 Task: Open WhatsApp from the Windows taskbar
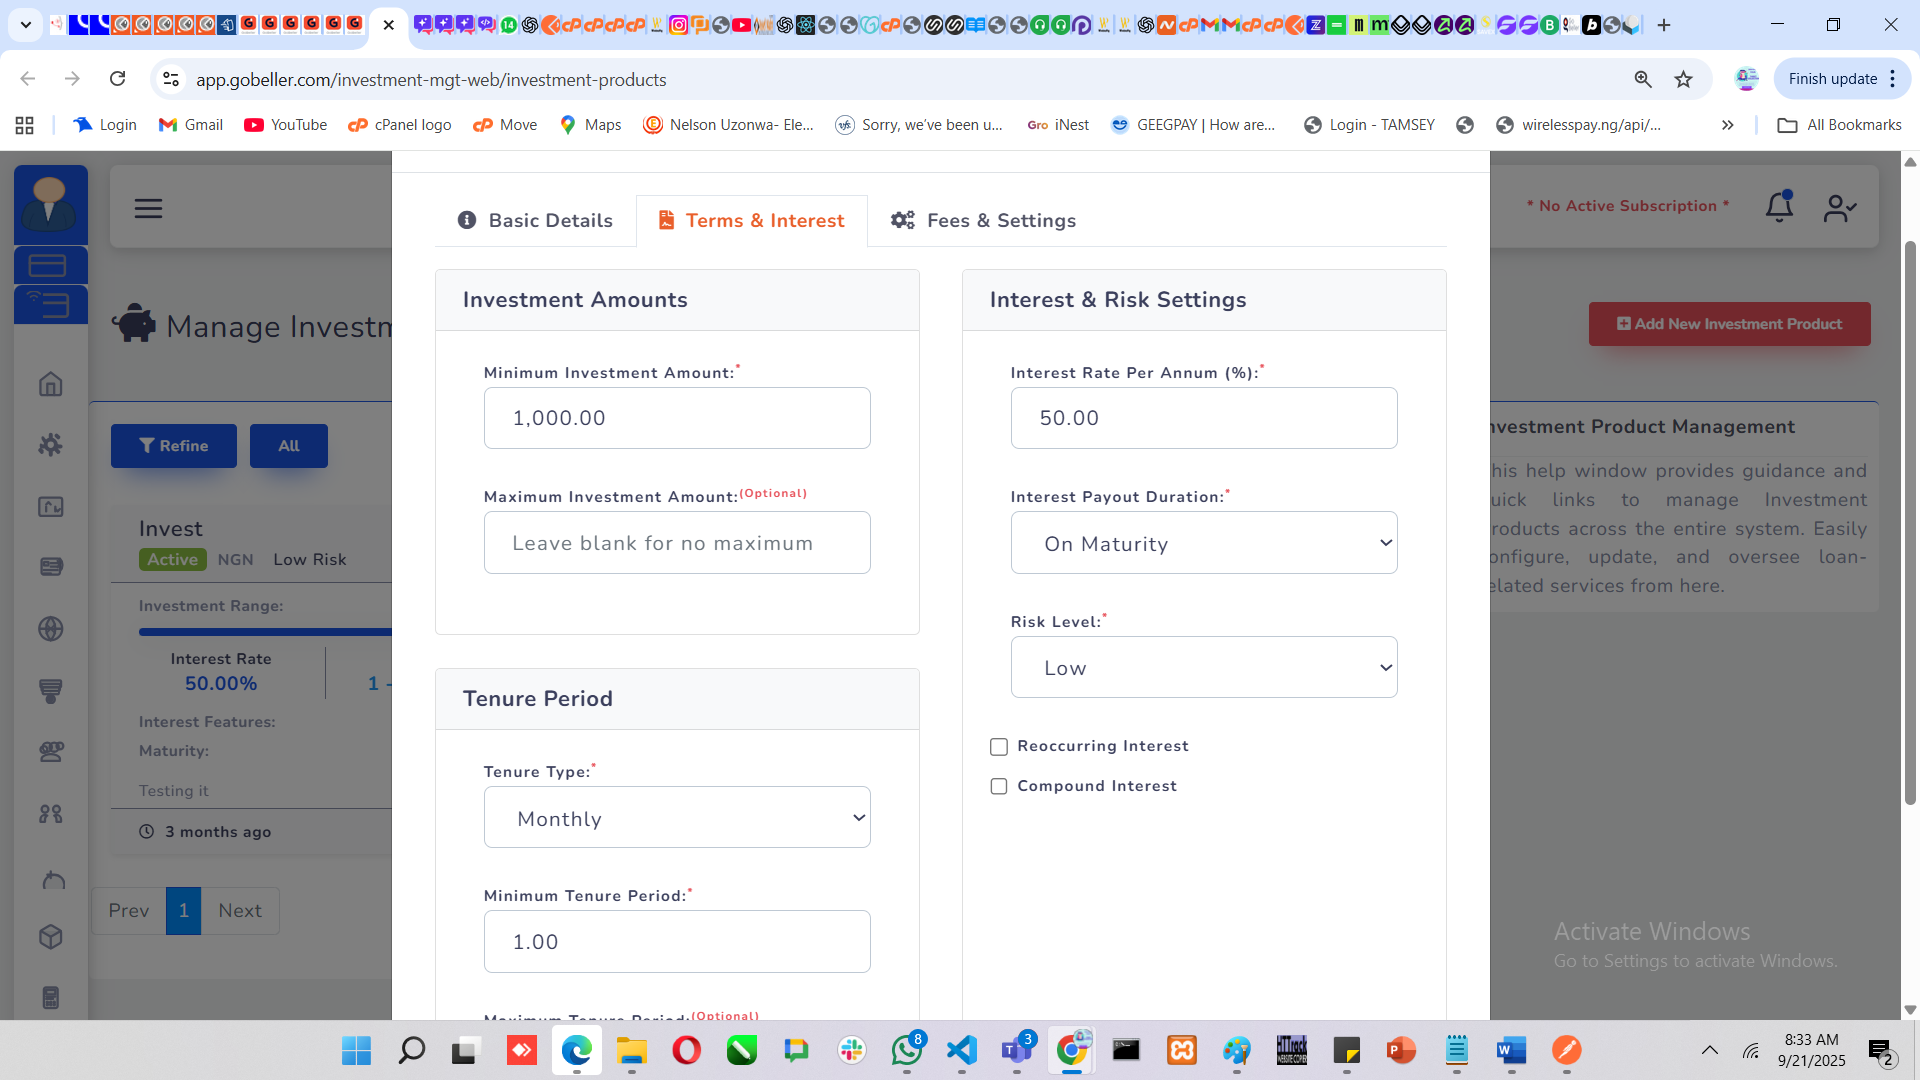point(907,1051)
